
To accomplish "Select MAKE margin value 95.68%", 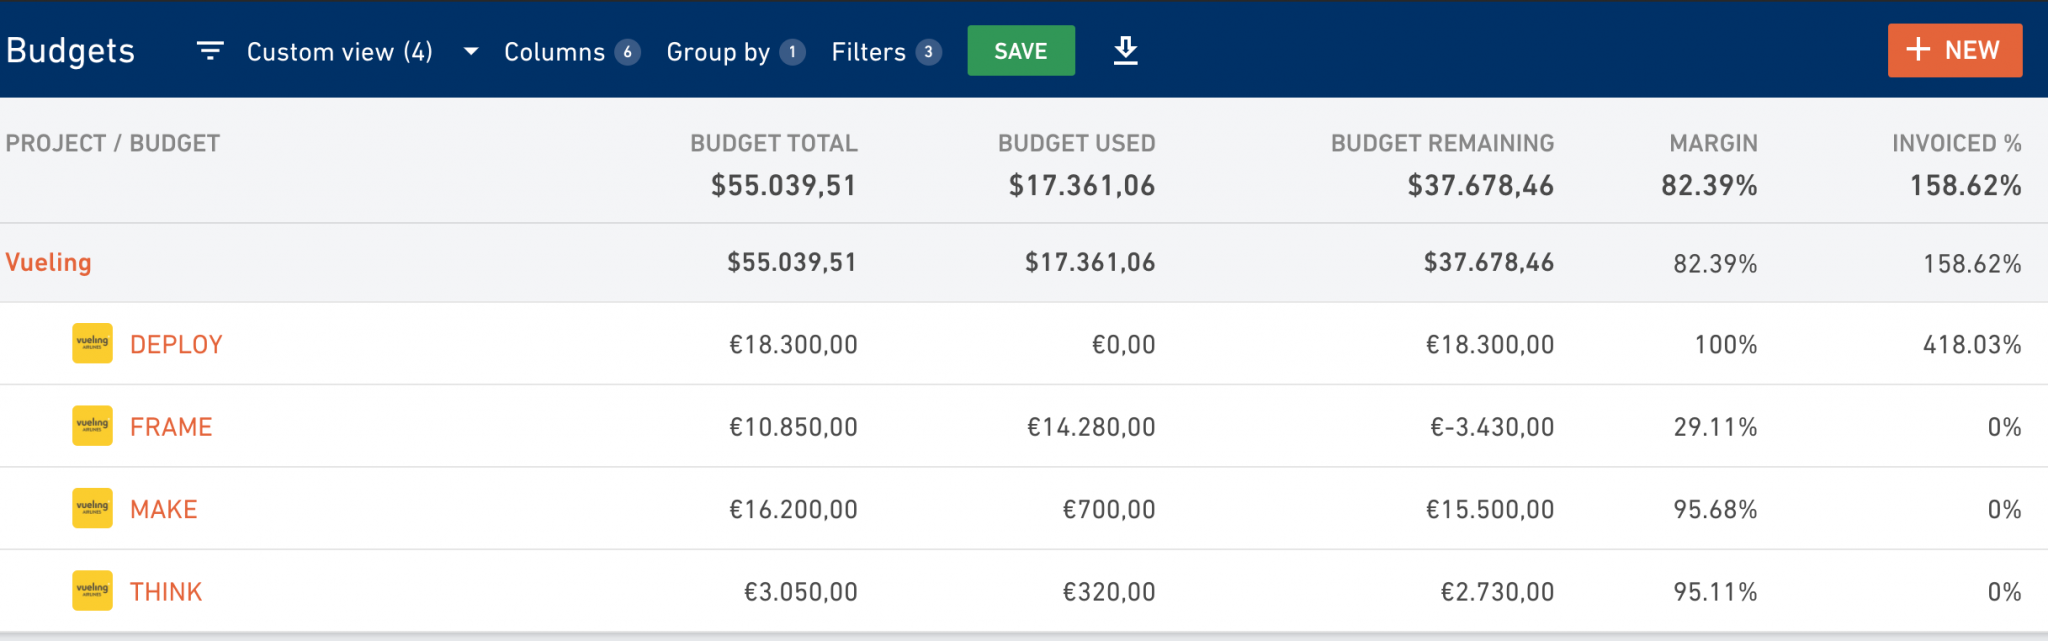I will [x=1716, y=509].
